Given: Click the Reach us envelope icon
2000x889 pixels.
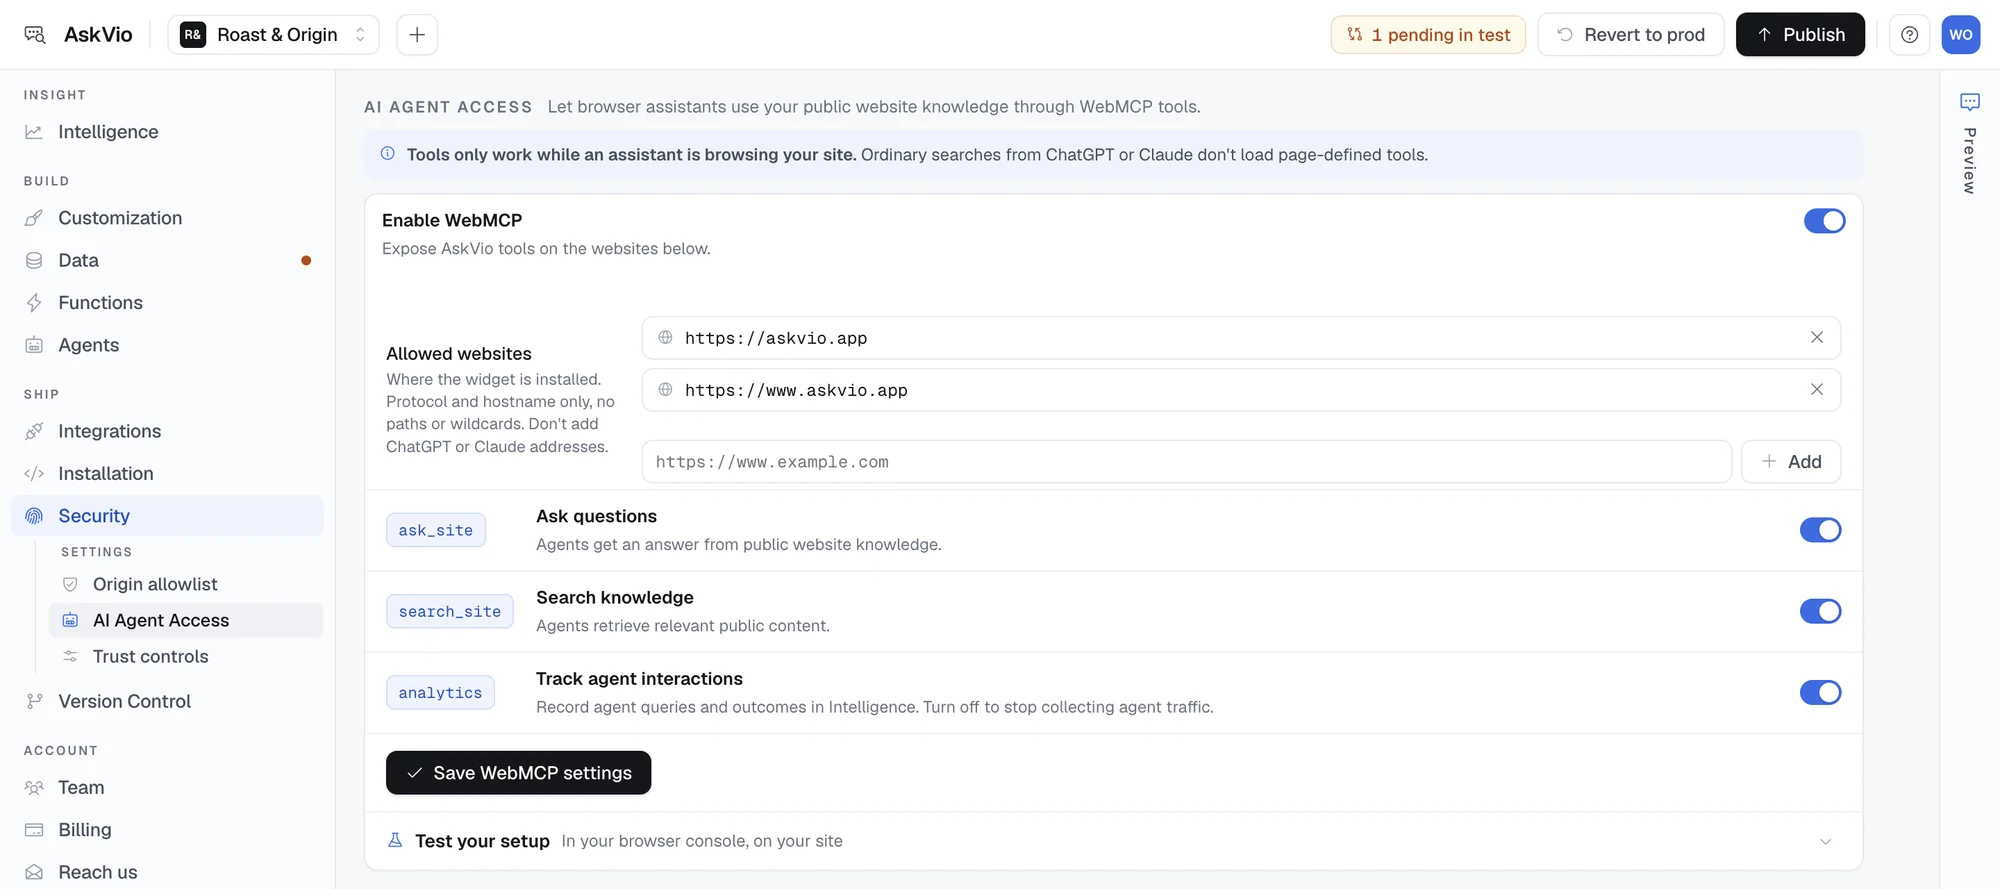Looking at the screenshot, I should 34,872.
